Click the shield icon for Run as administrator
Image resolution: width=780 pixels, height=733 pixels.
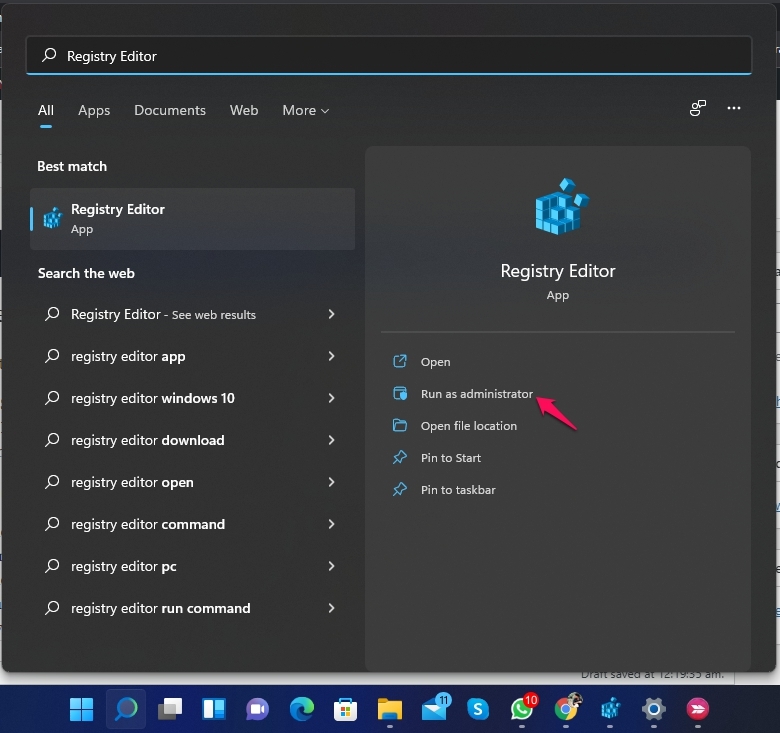tap(400, 393)
